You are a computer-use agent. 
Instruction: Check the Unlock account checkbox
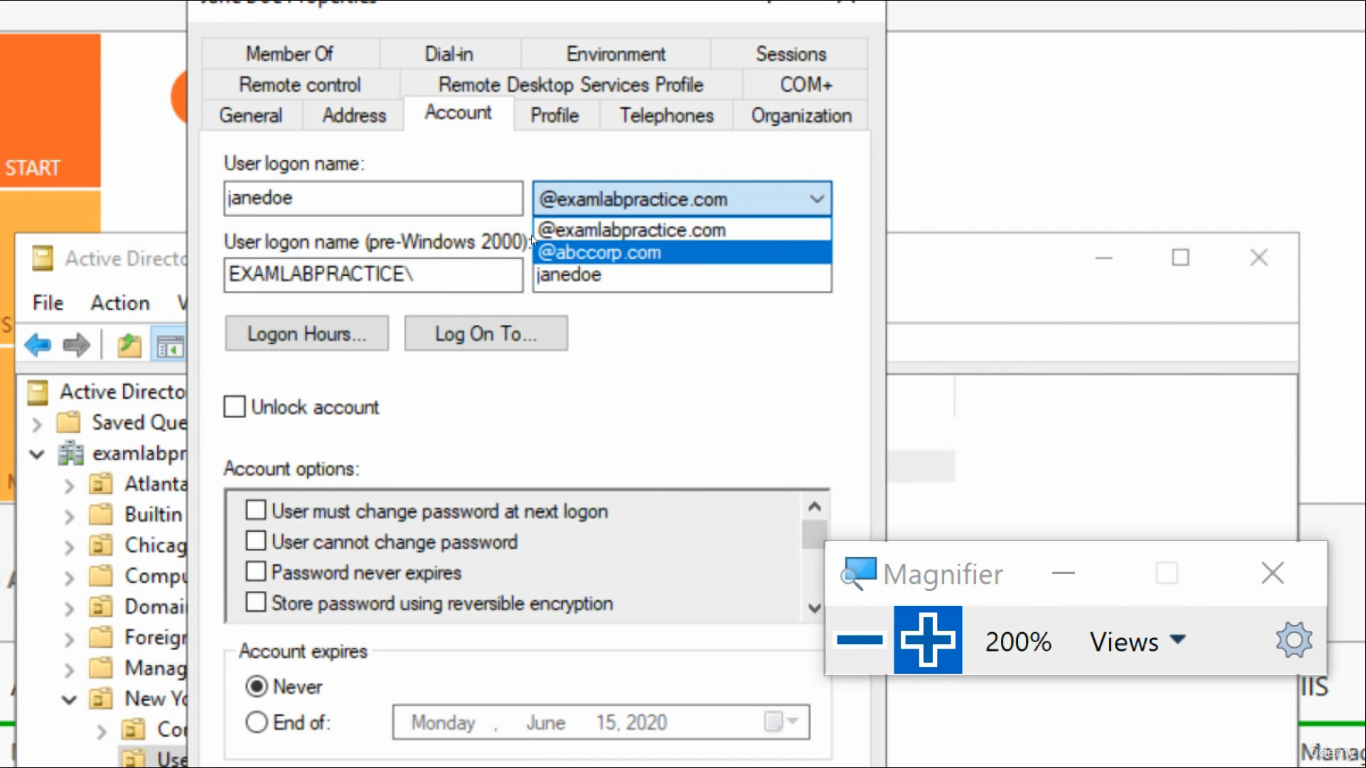pos(234,407)
